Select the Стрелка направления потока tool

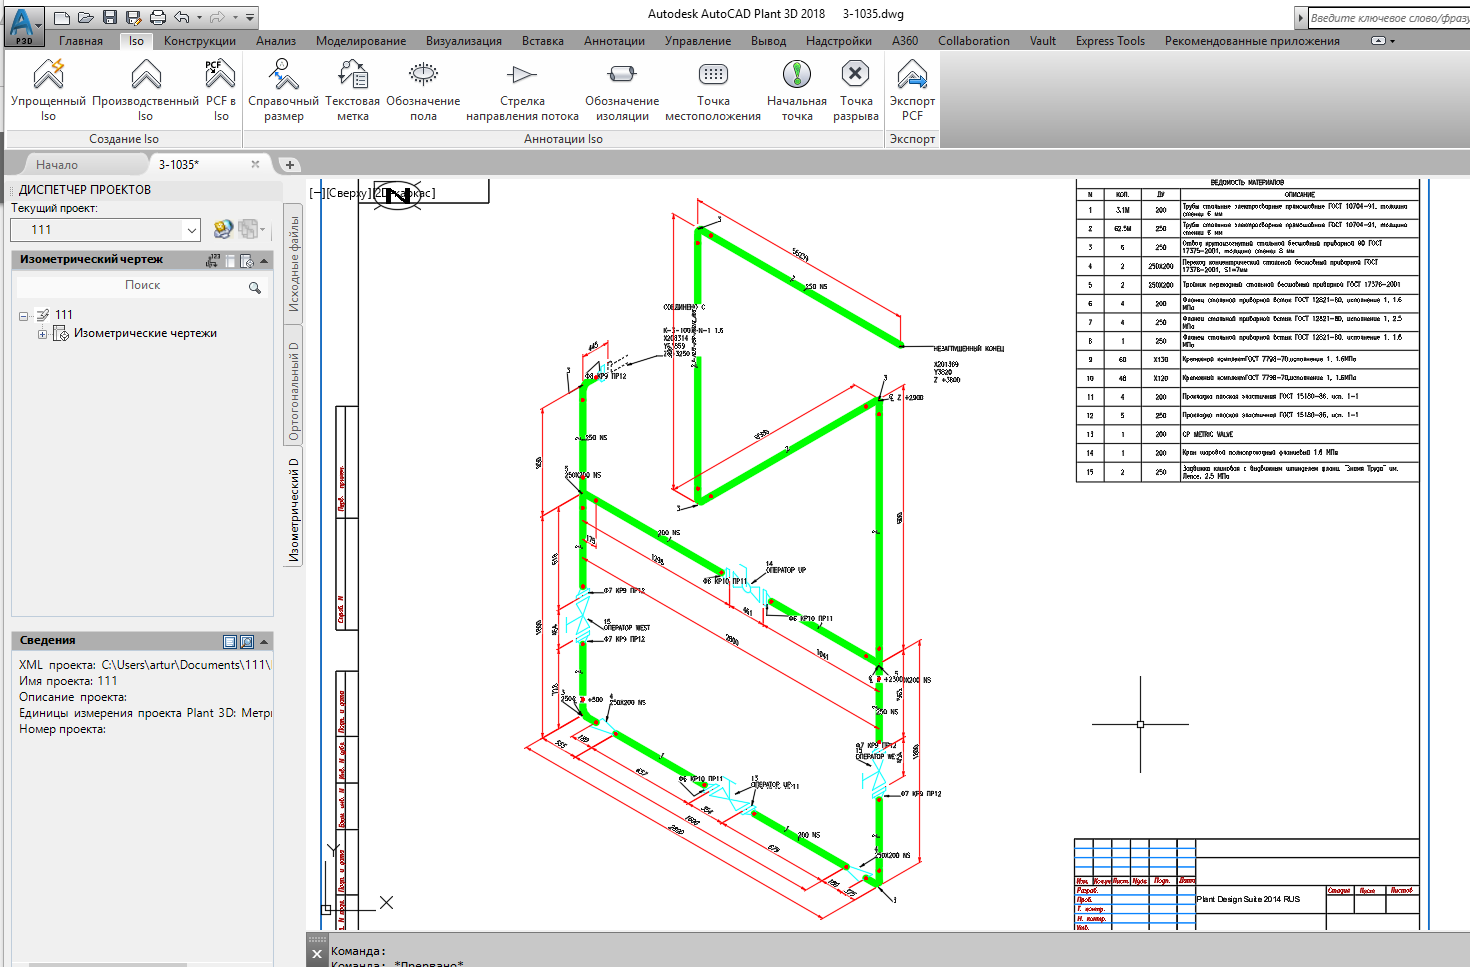pos(522,89)
